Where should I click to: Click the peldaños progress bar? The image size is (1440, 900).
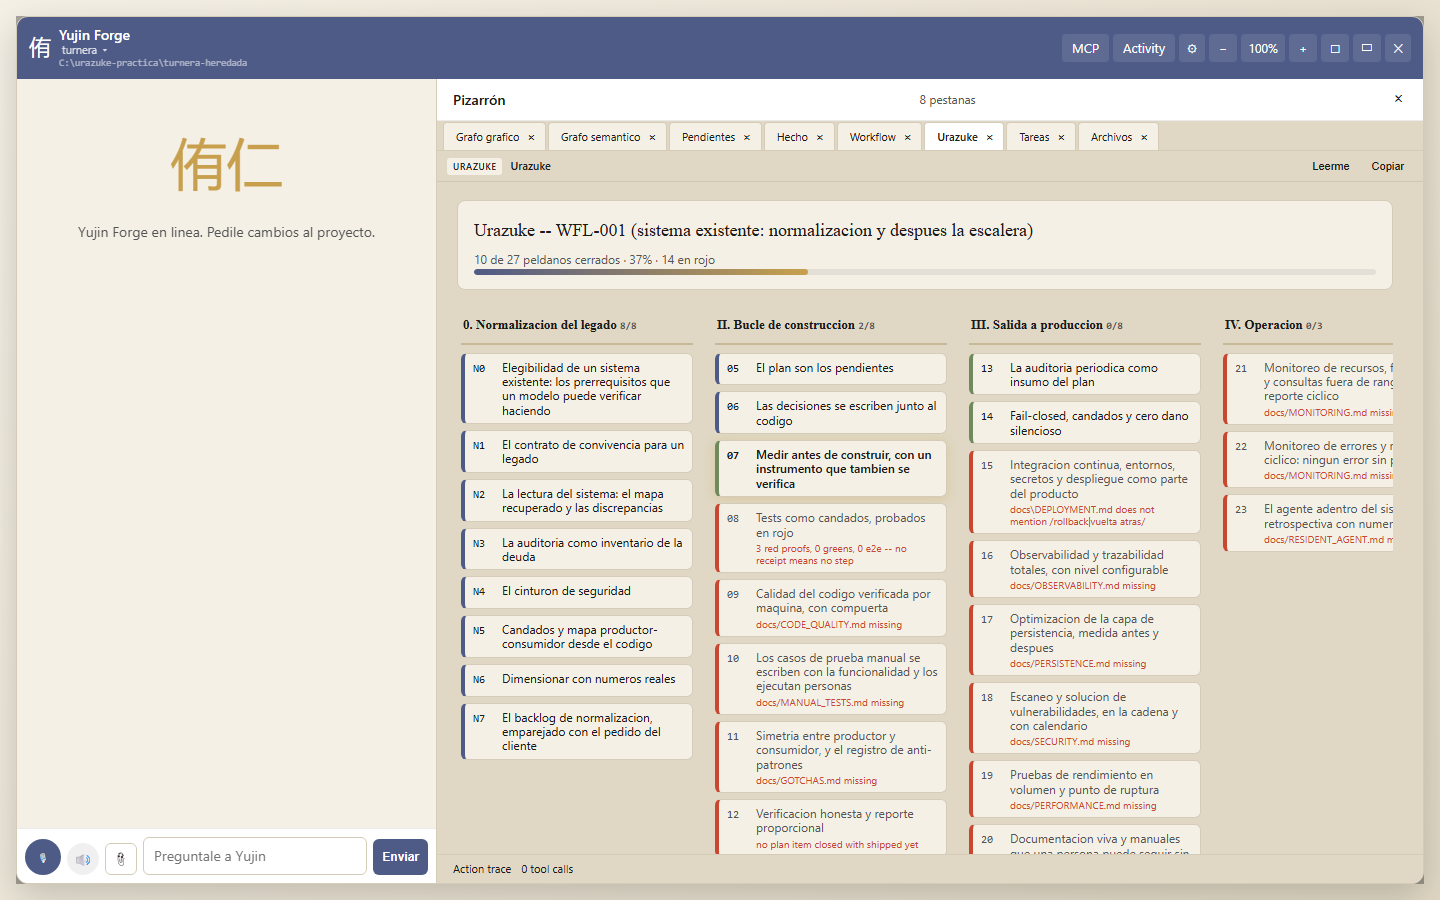925,272
